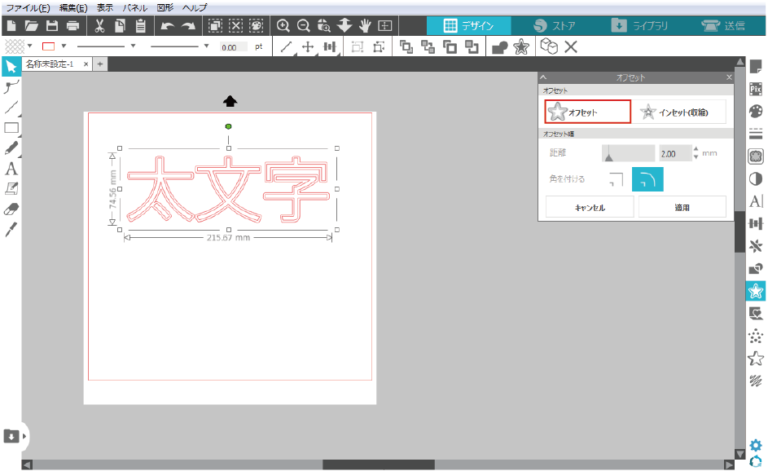Image resolution: width=768 pixels, height=471 pixels.
Task: Open the パネル menu
Action: (134, 8)
